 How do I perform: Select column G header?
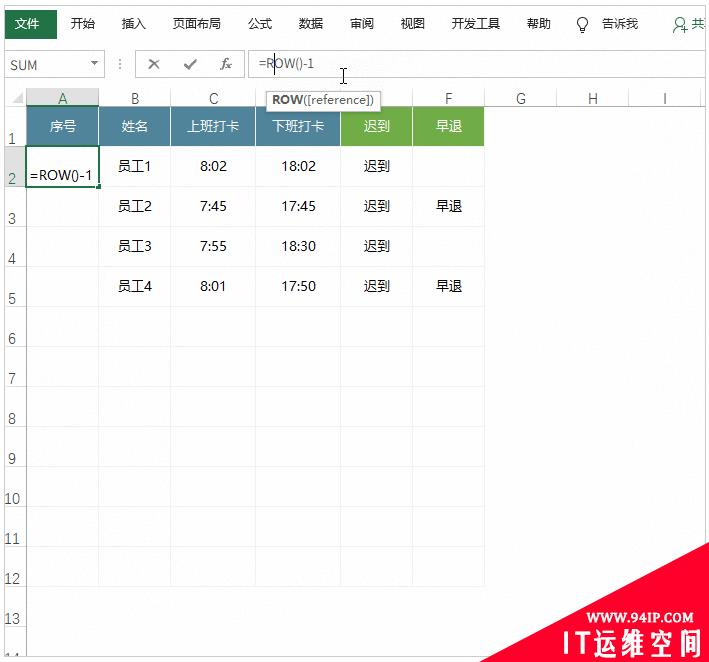click(520, 98)
